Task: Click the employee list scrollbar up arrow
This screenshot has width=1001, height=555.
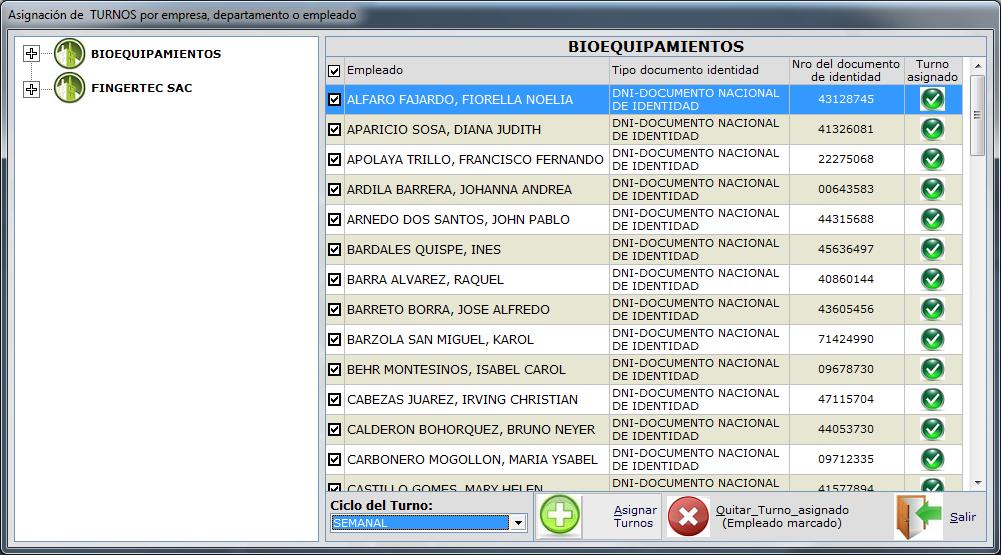Action: coord(977,66)
